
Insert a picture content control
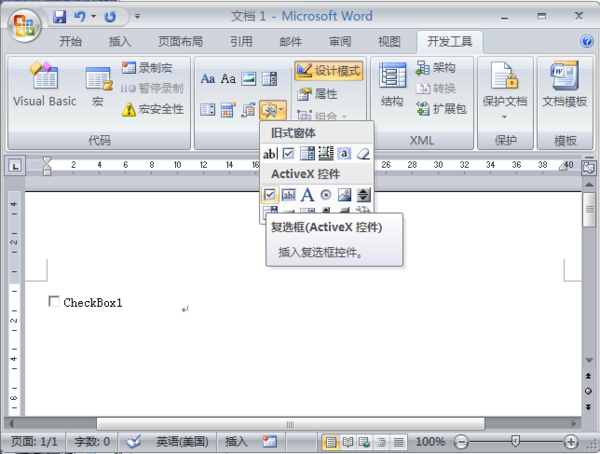coord(249,79)
